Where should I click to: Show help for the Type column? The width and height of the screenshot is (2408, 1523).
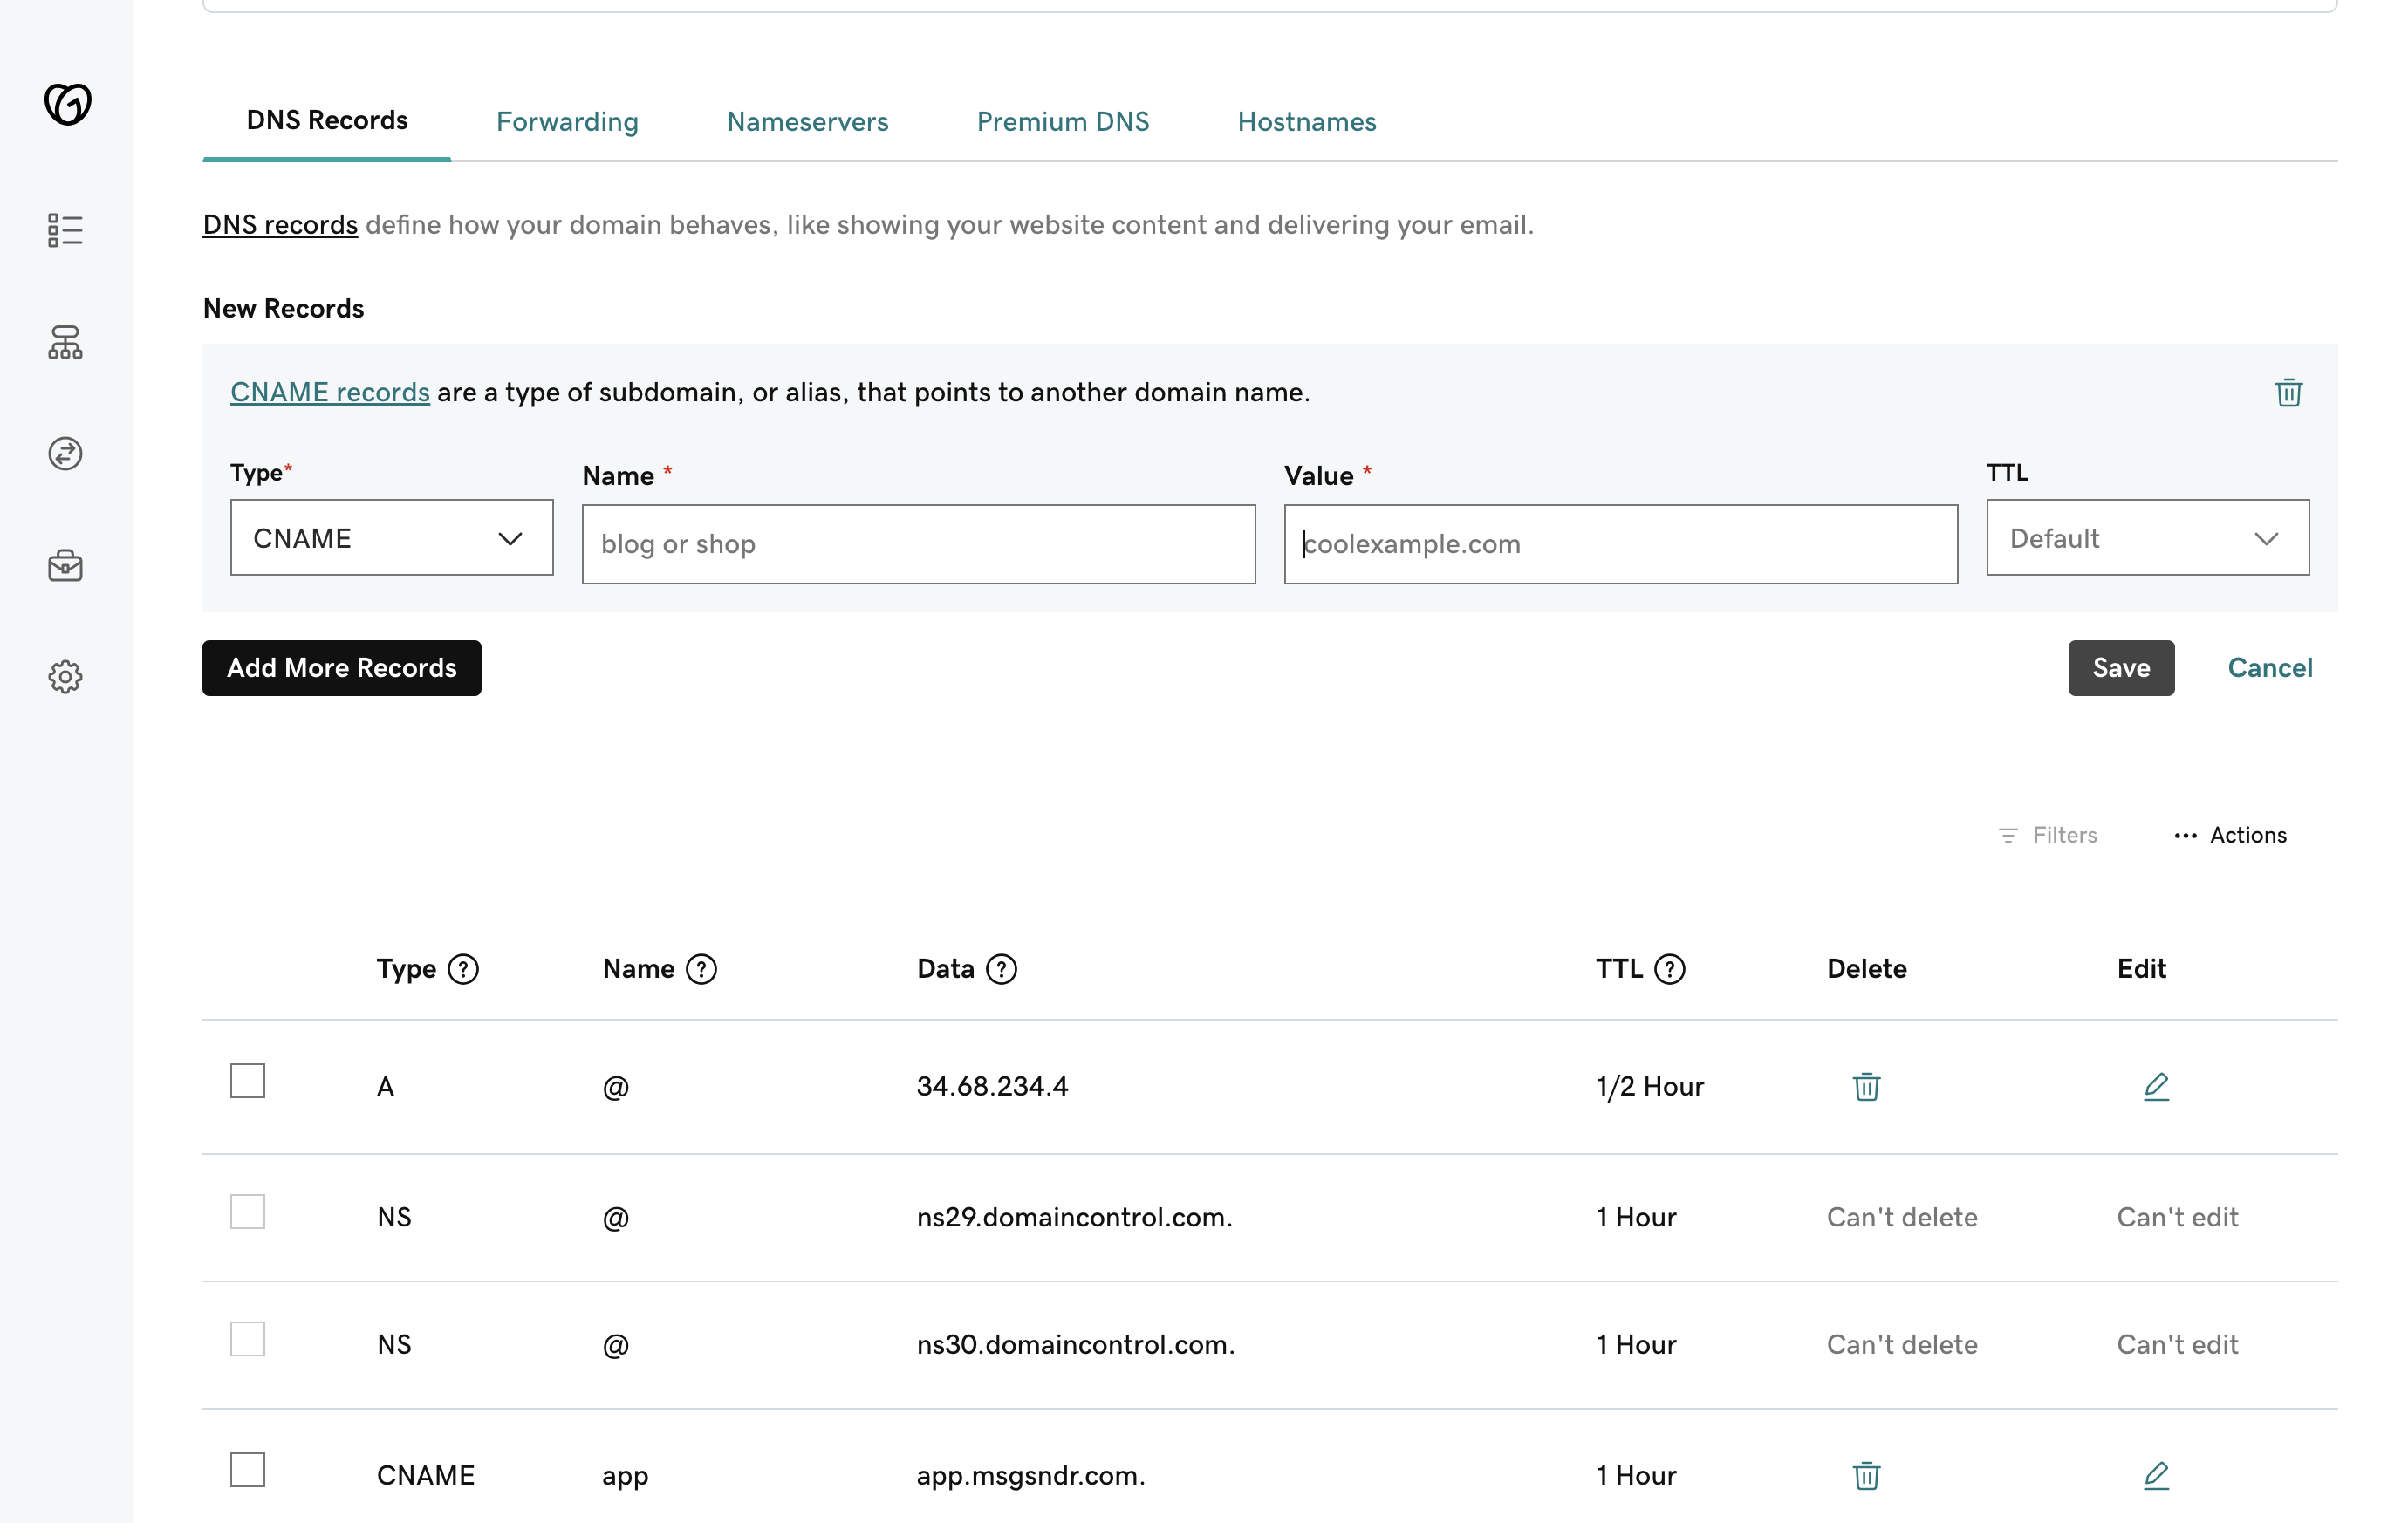click(x=463, y=969)
